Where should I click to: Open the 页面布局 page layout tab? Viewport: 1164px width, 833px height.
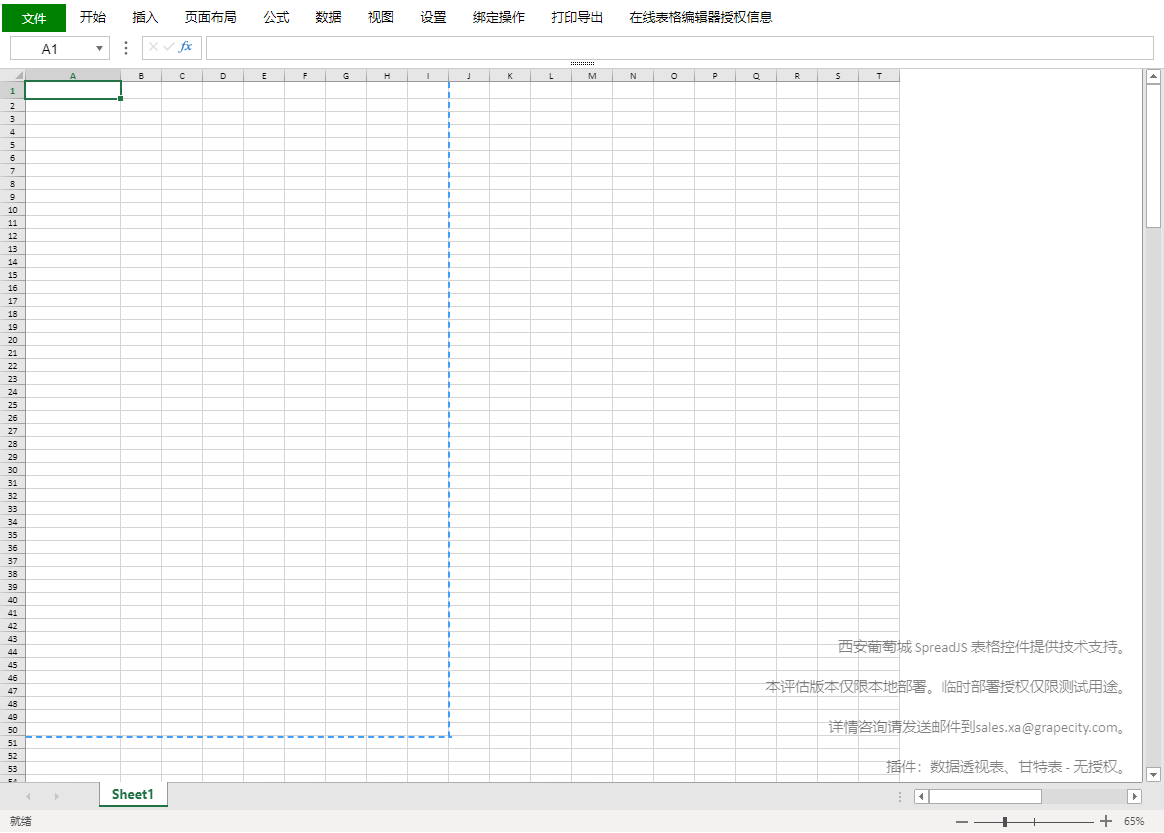(211, 18)
